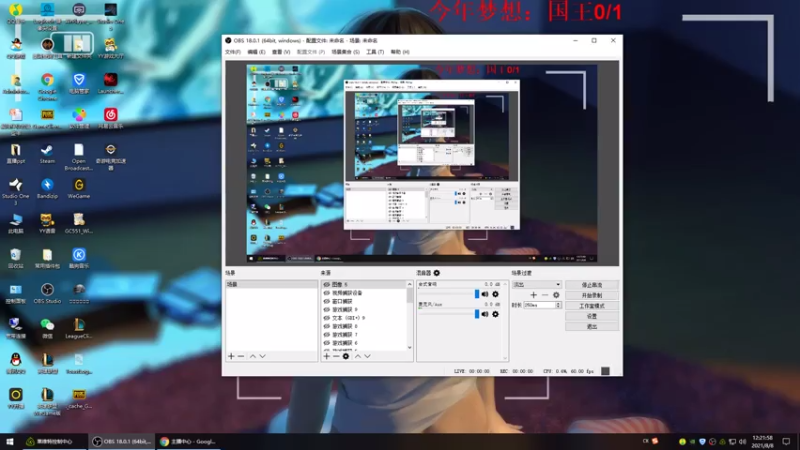The image size is (800, 450).
Task: Move the scene down with the Scenes down arrow
Action: (x=262, y=356)
